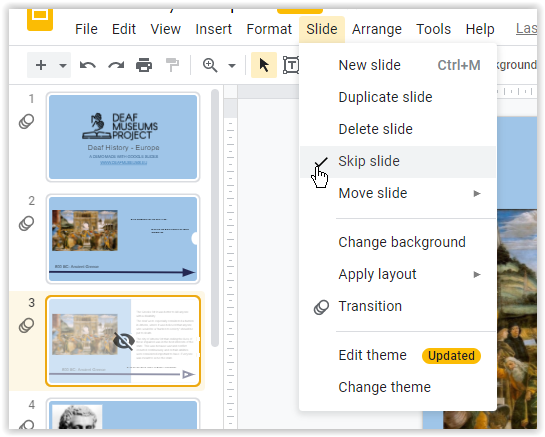Screen dimensions: 545x437
Task: Click the redo arrow icon
Action: [116, 65]
